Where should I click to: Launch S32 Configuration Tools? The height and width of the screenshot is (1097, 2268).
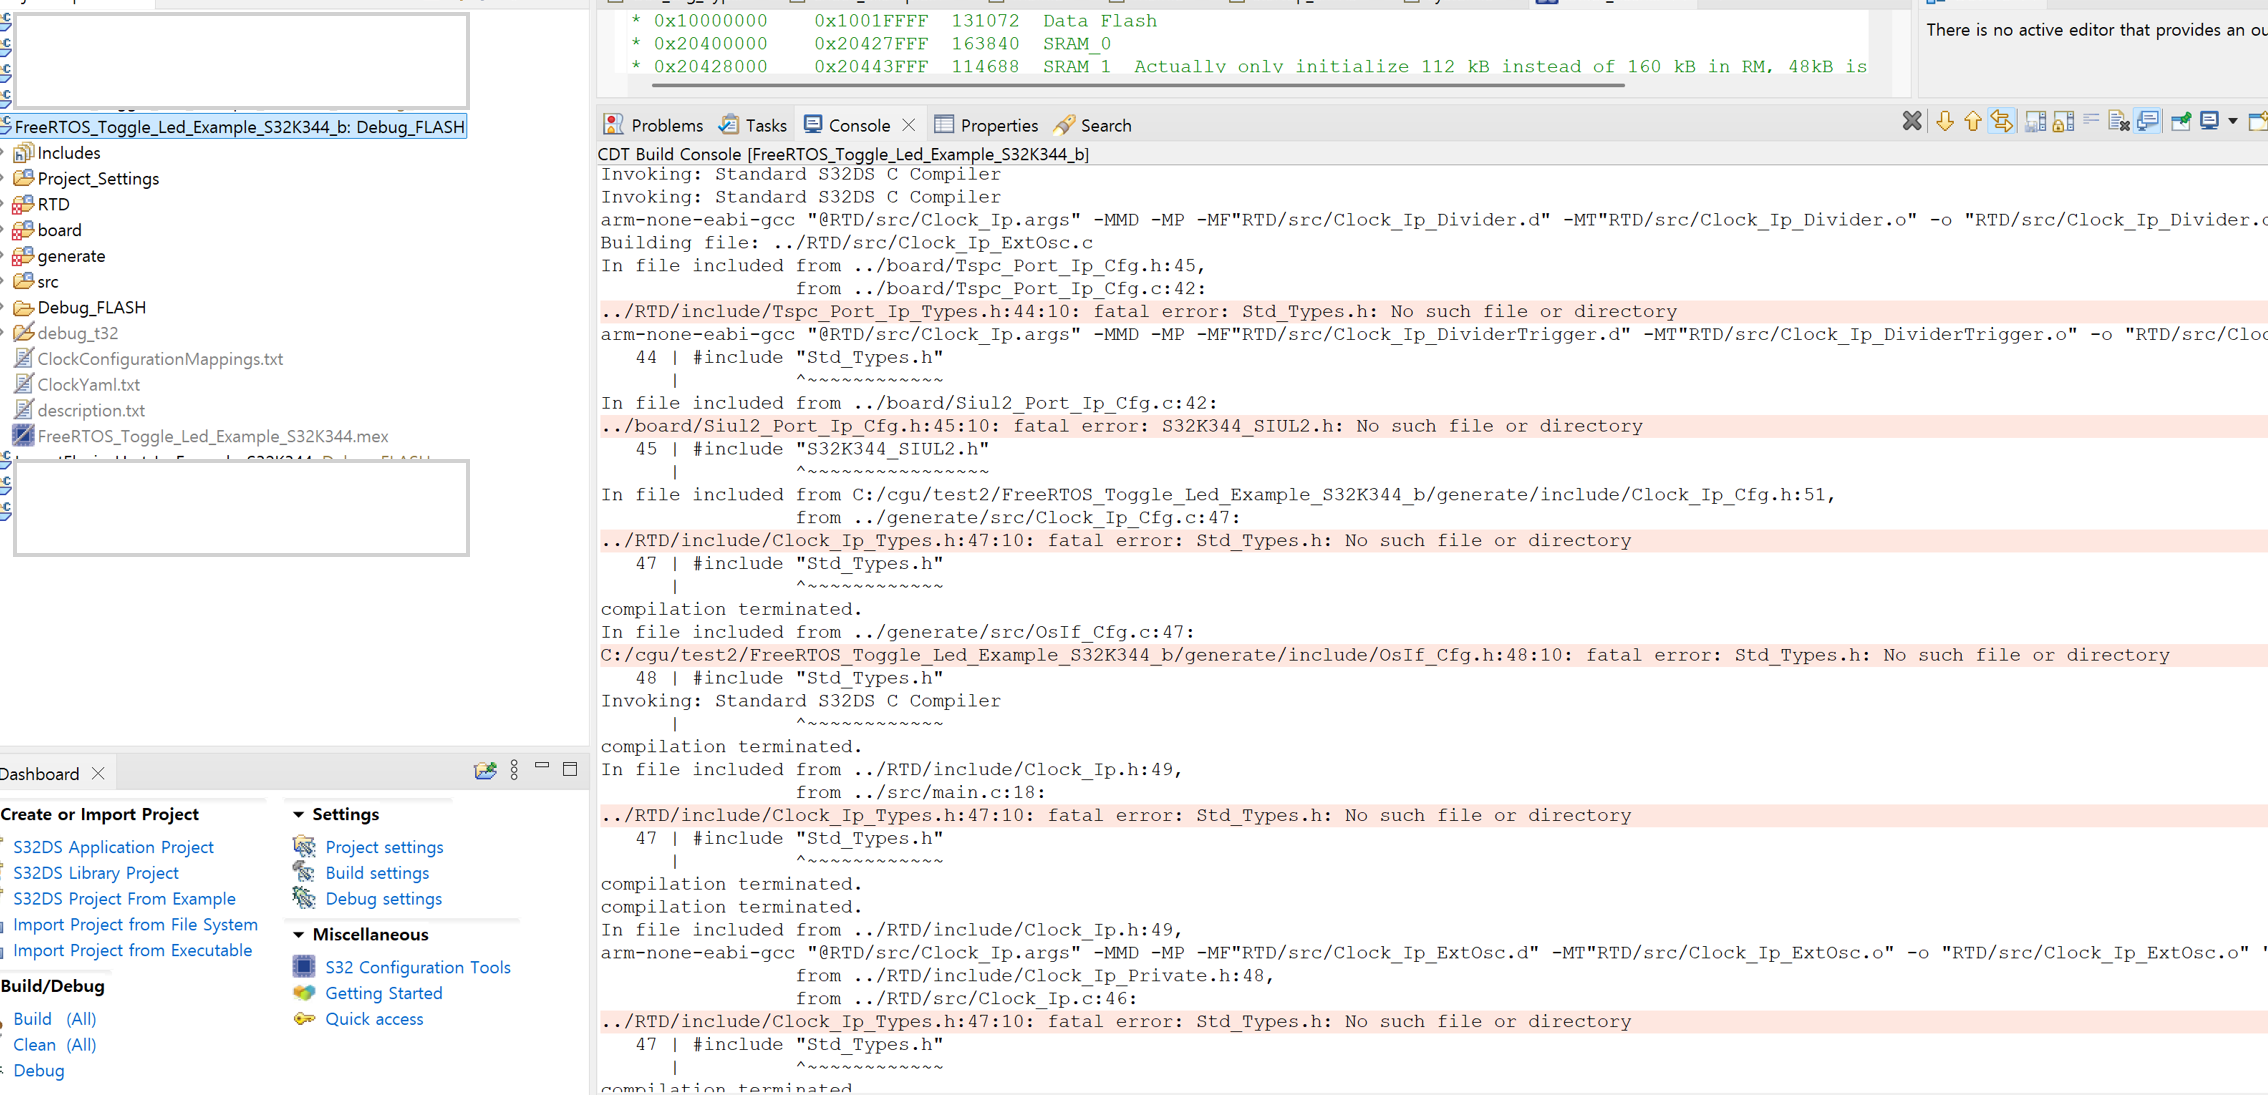click(417, 967)
